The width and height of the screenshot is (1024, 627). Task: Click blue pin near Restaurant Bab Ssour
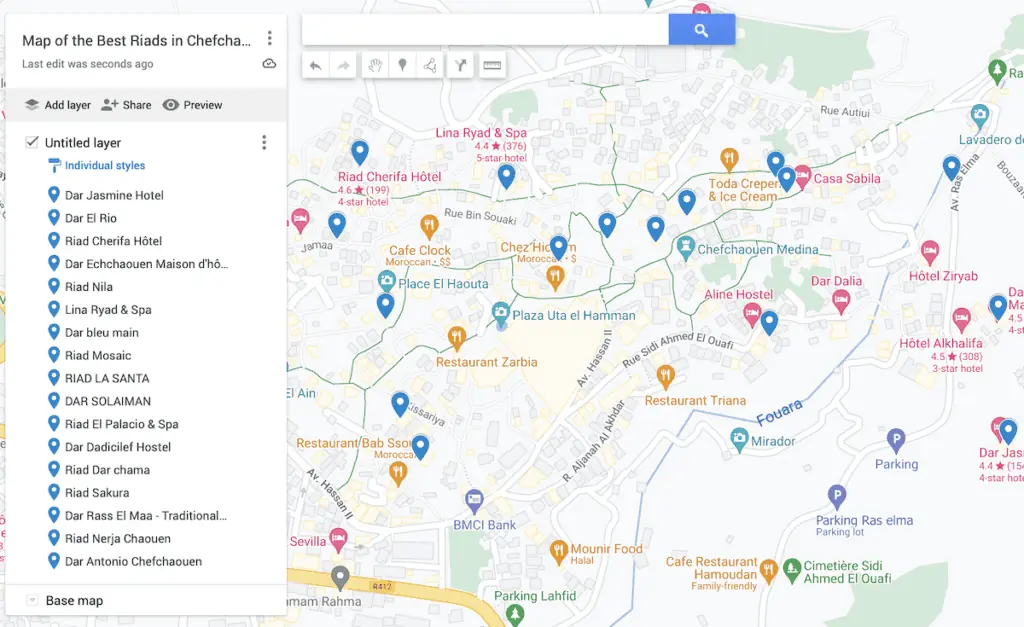[420, 447]
